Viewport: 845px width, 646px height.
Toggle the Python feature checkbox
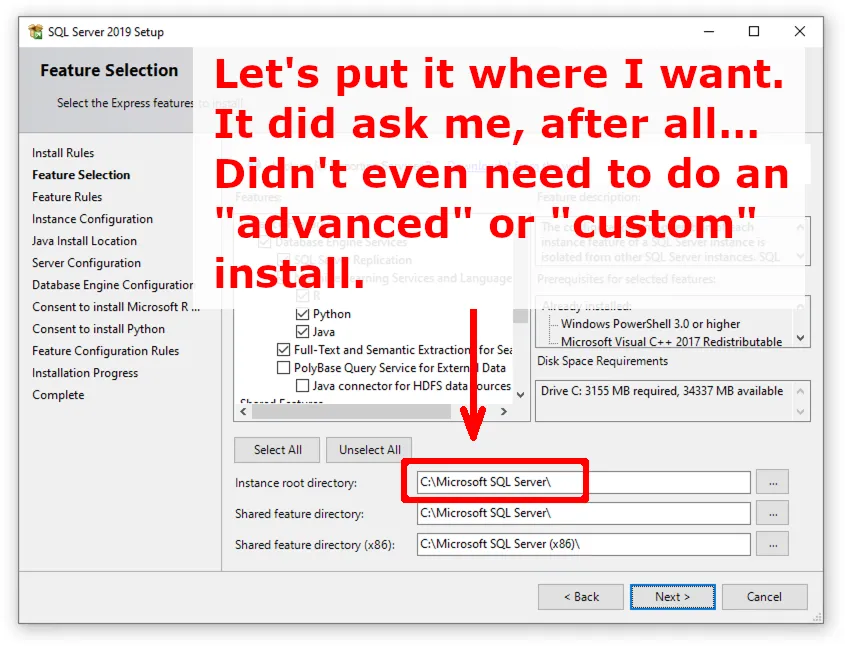coord(302,314)
